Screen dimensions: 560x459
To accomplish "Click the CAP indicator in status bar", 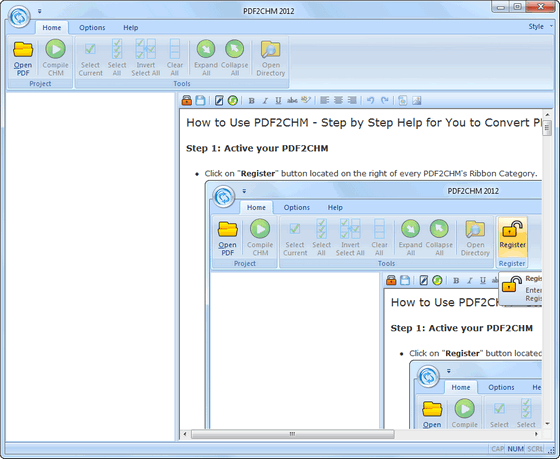I will click(498, 449).
